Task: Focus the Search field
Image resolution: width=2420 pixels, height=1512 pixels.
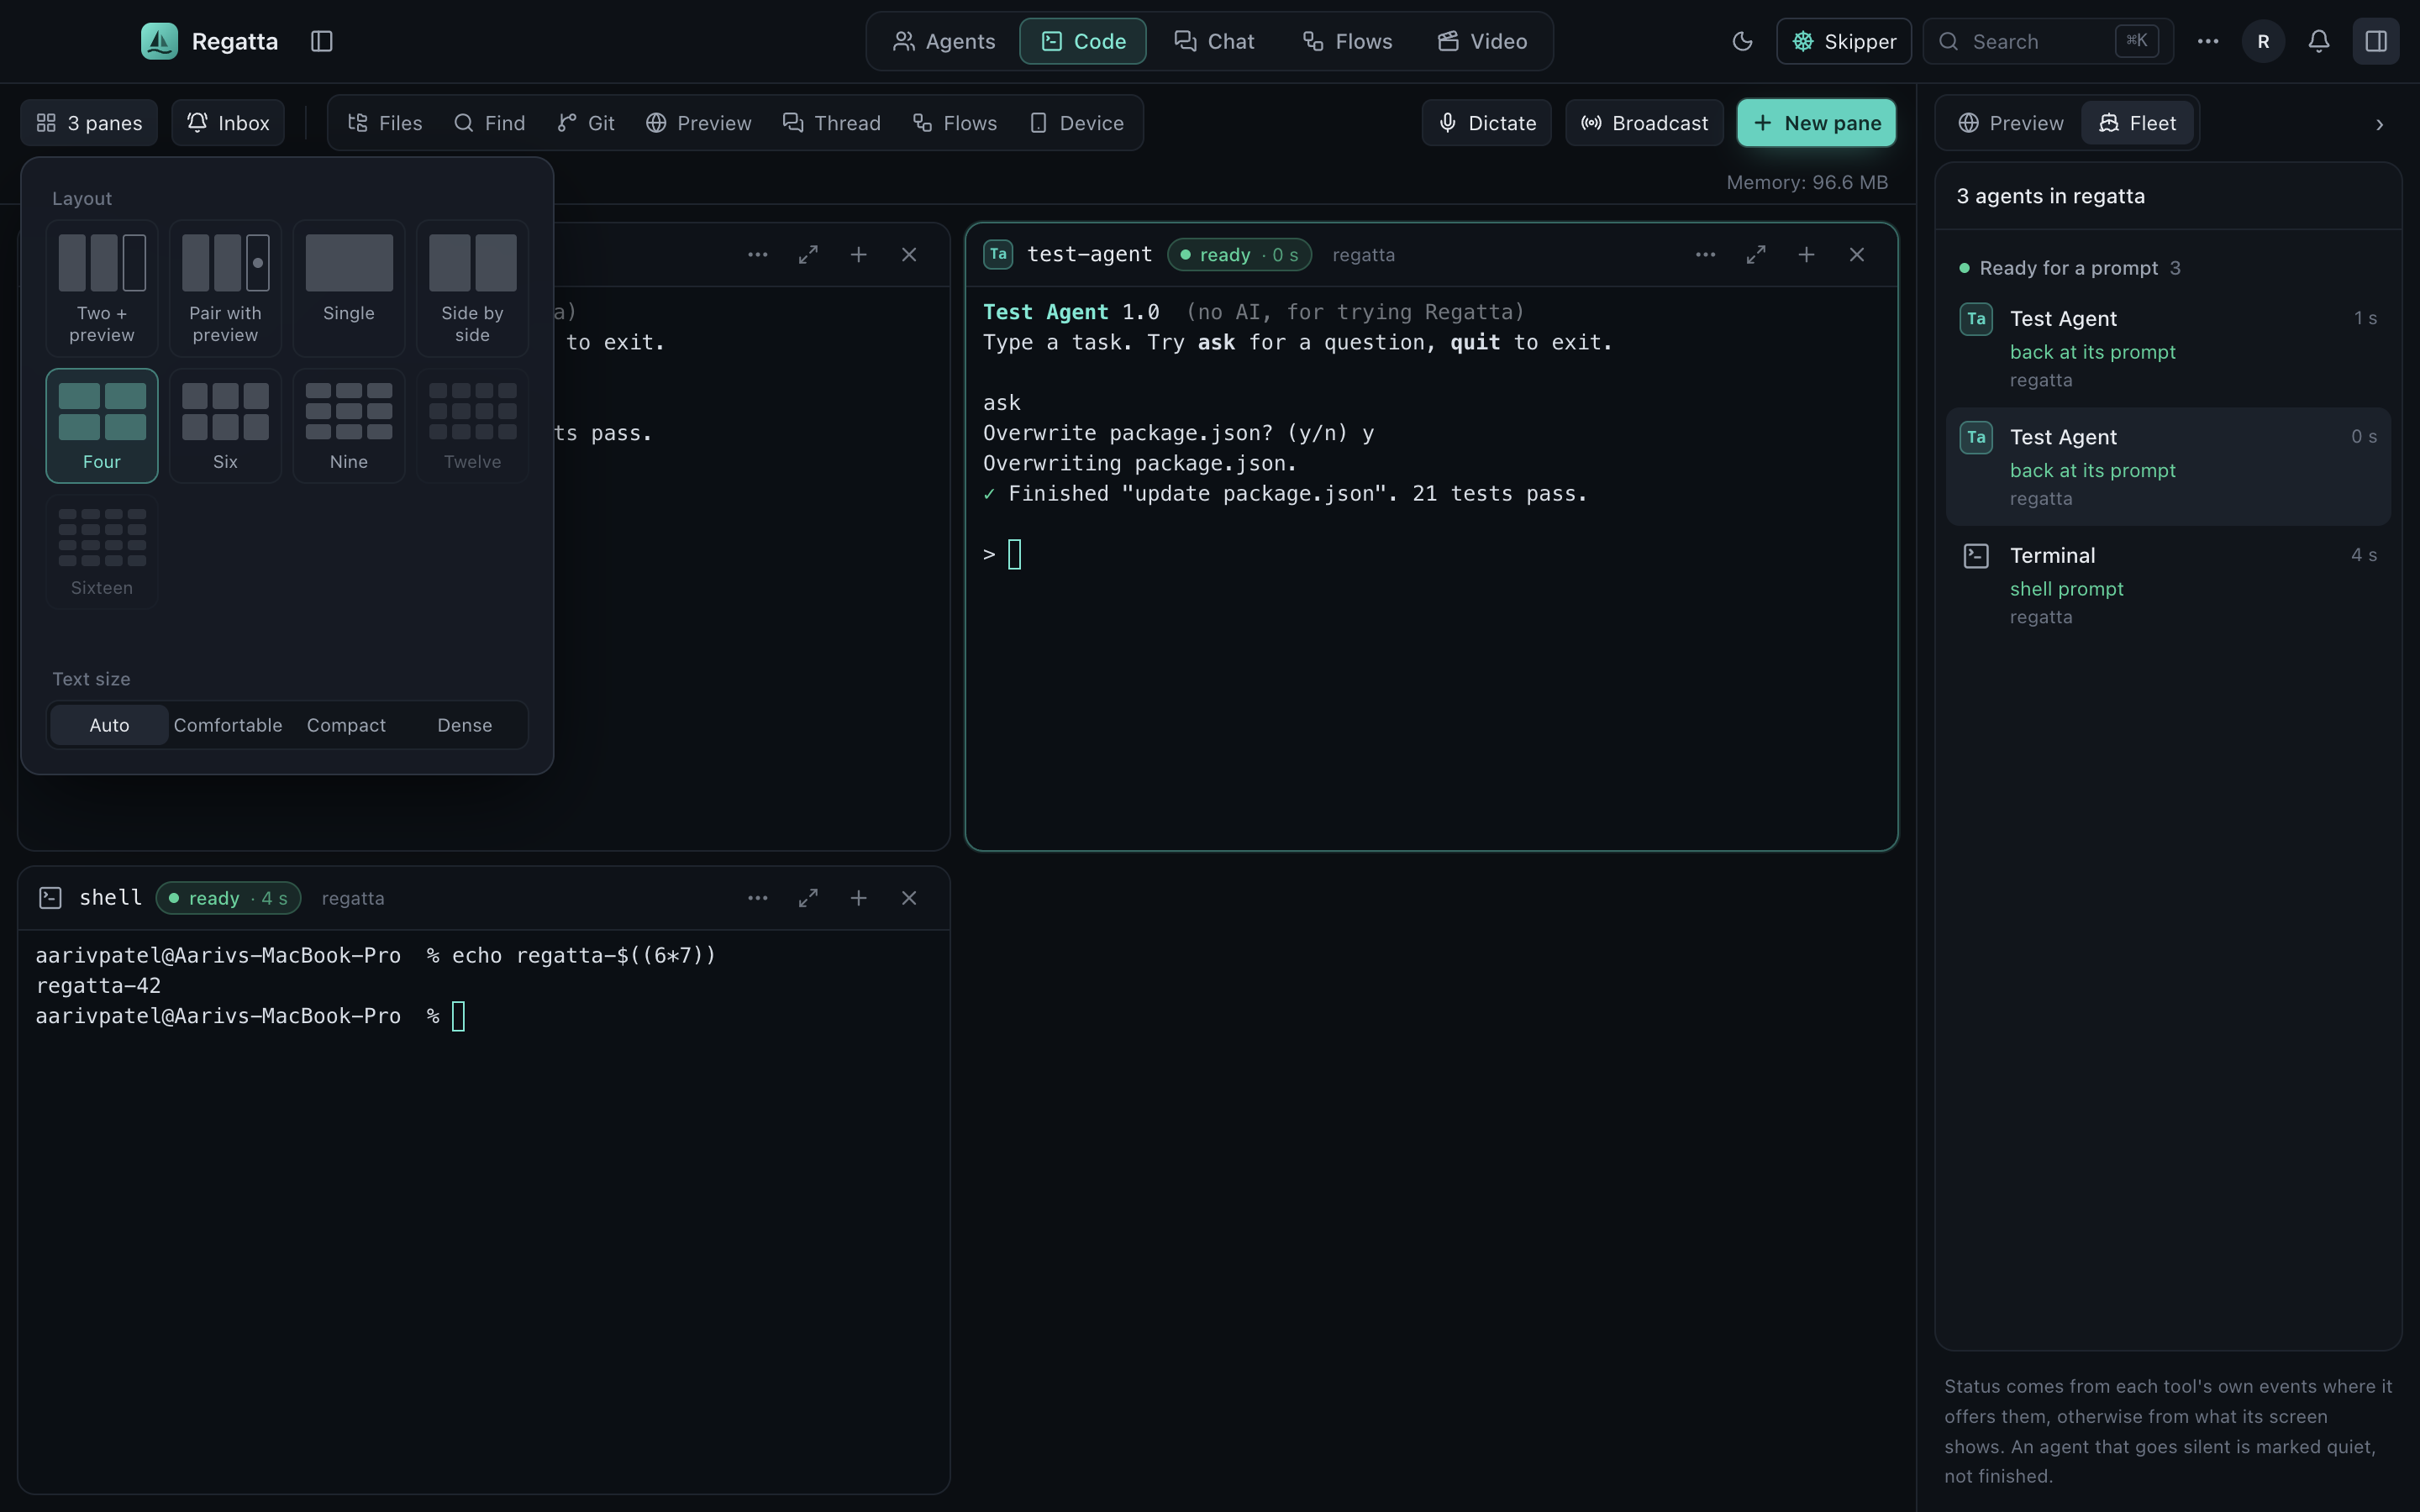Action: 2048,41
